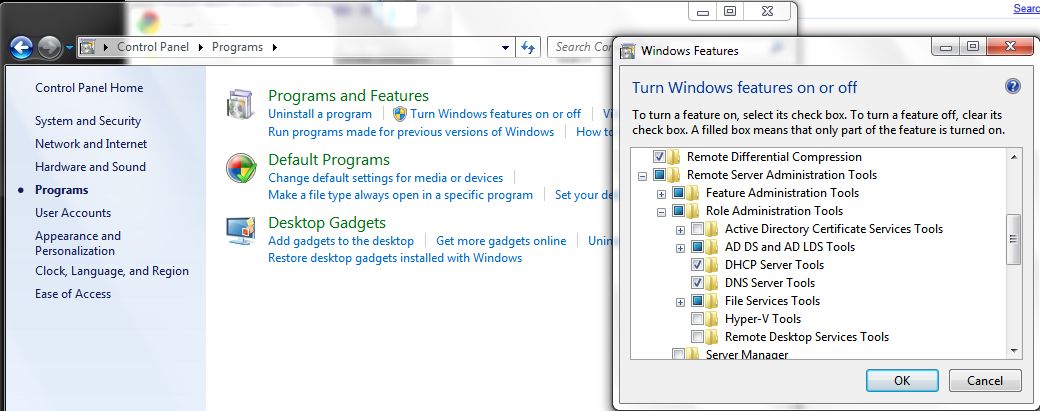The image size is (1040, 411).
Task: Expand AD DS and AD LDS Tools node
Action: pos(680,249)
